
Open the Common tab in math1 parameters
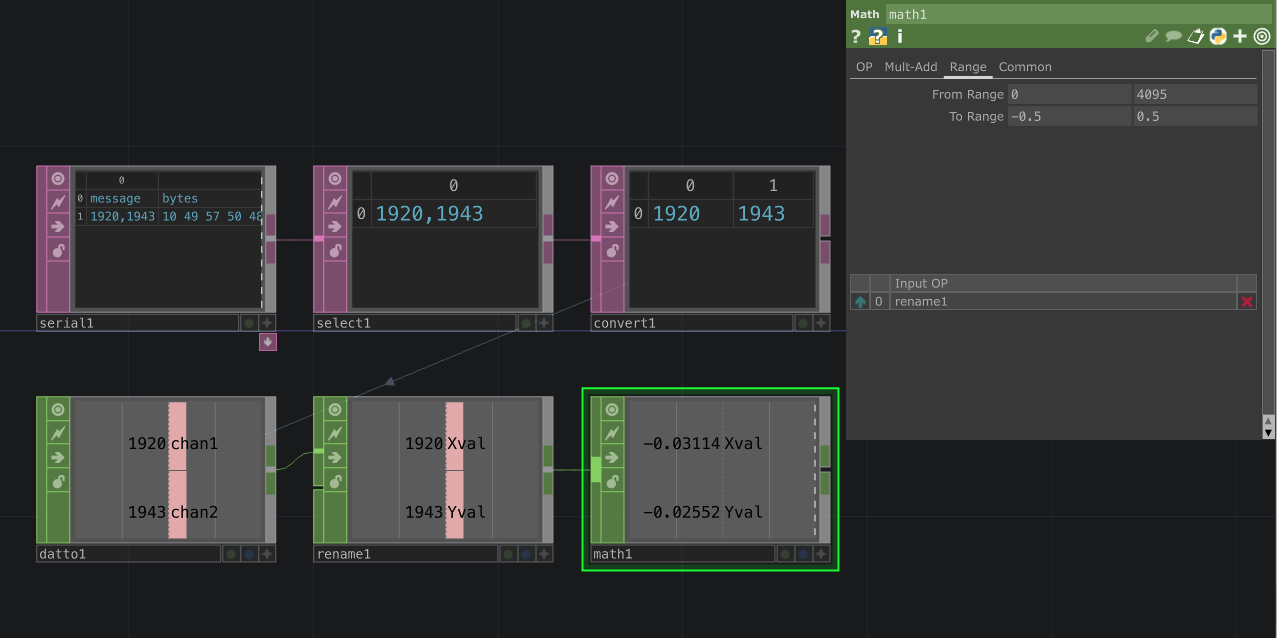point(1024,67)
